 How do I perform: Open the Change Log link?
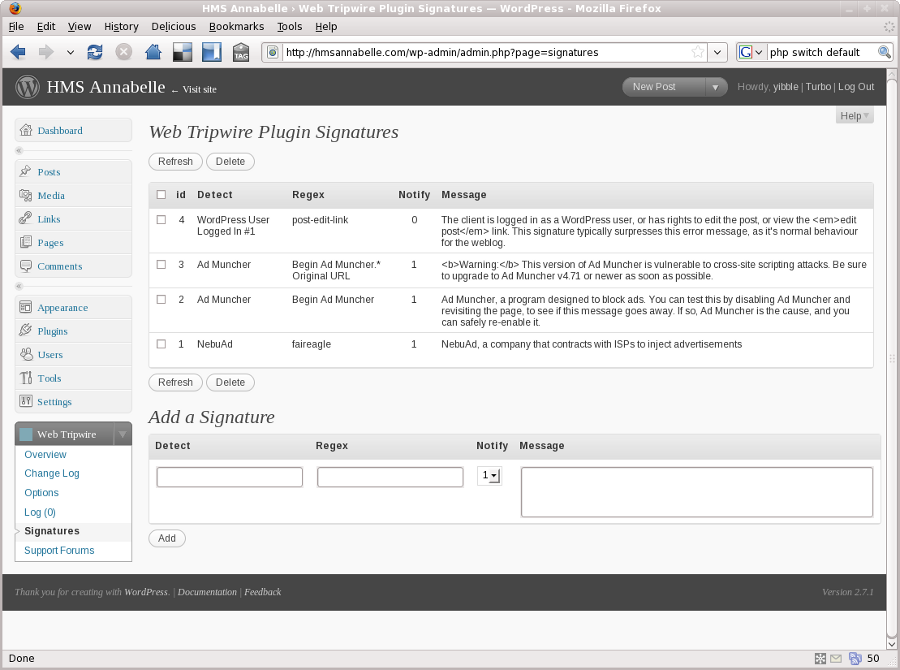52,473
